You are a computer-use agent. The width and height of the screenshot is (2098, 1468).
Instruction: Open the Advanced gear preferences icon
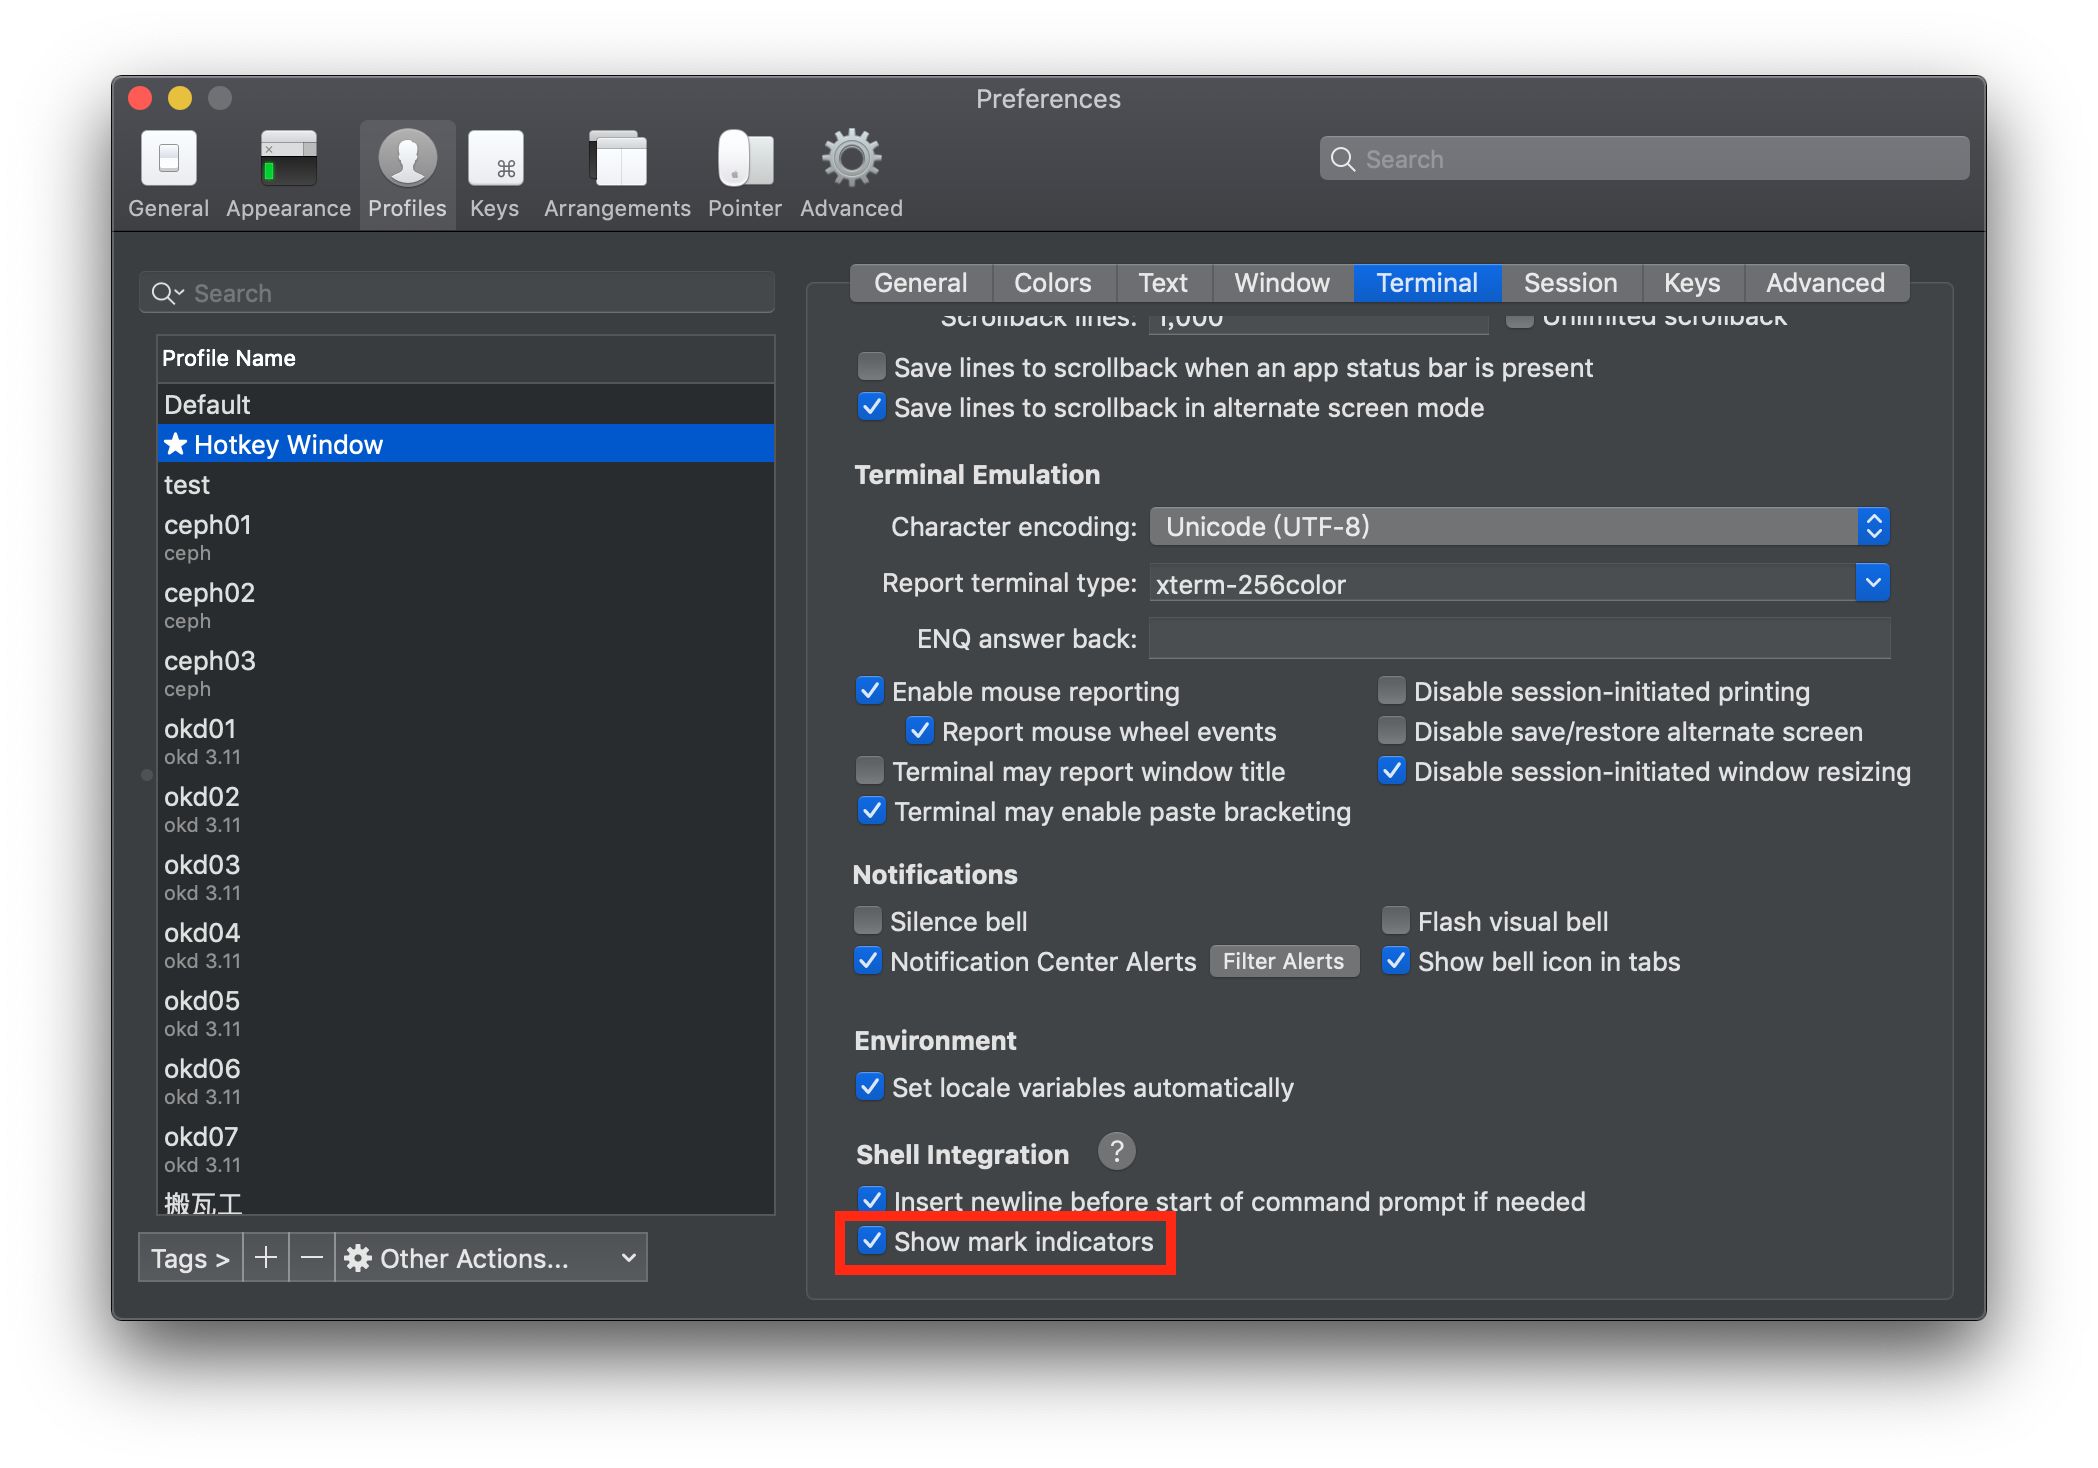(851, 158)
